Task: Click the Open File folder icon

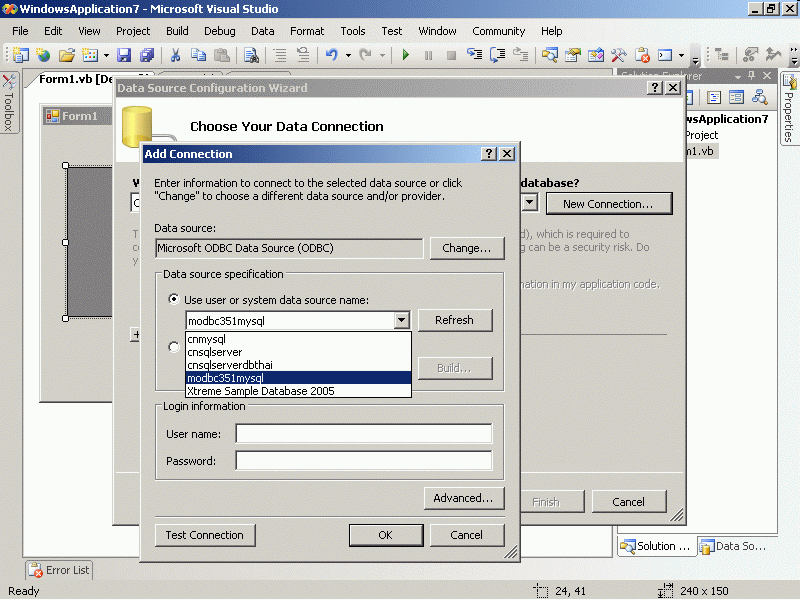Action: (67, 55)
